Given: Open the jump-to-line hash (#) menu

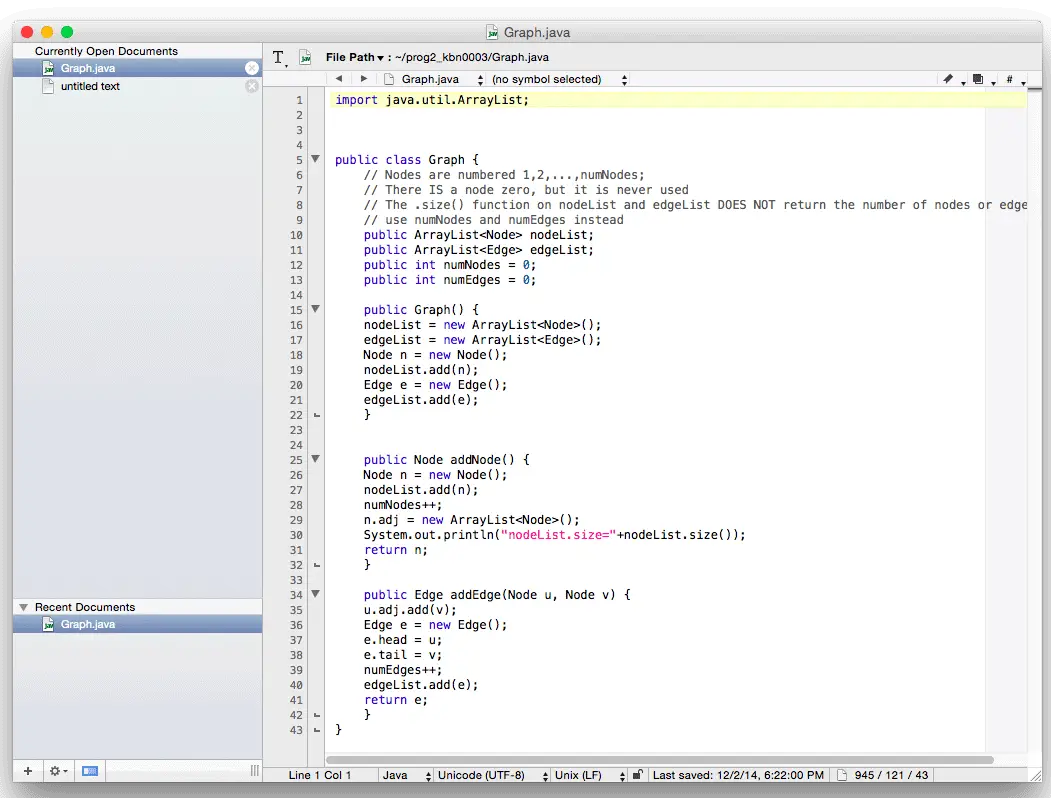Looking at the screenshot, I should [x=1013, y=79].
